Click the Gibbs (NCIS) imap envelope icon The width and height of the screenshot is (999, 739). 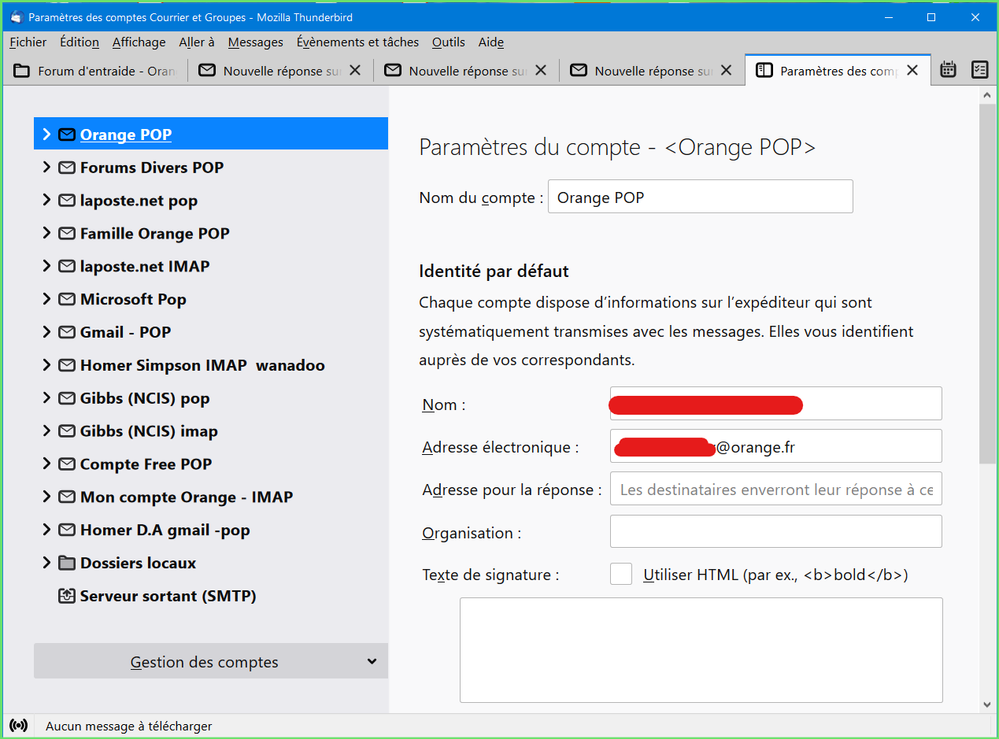click(67, 431)
